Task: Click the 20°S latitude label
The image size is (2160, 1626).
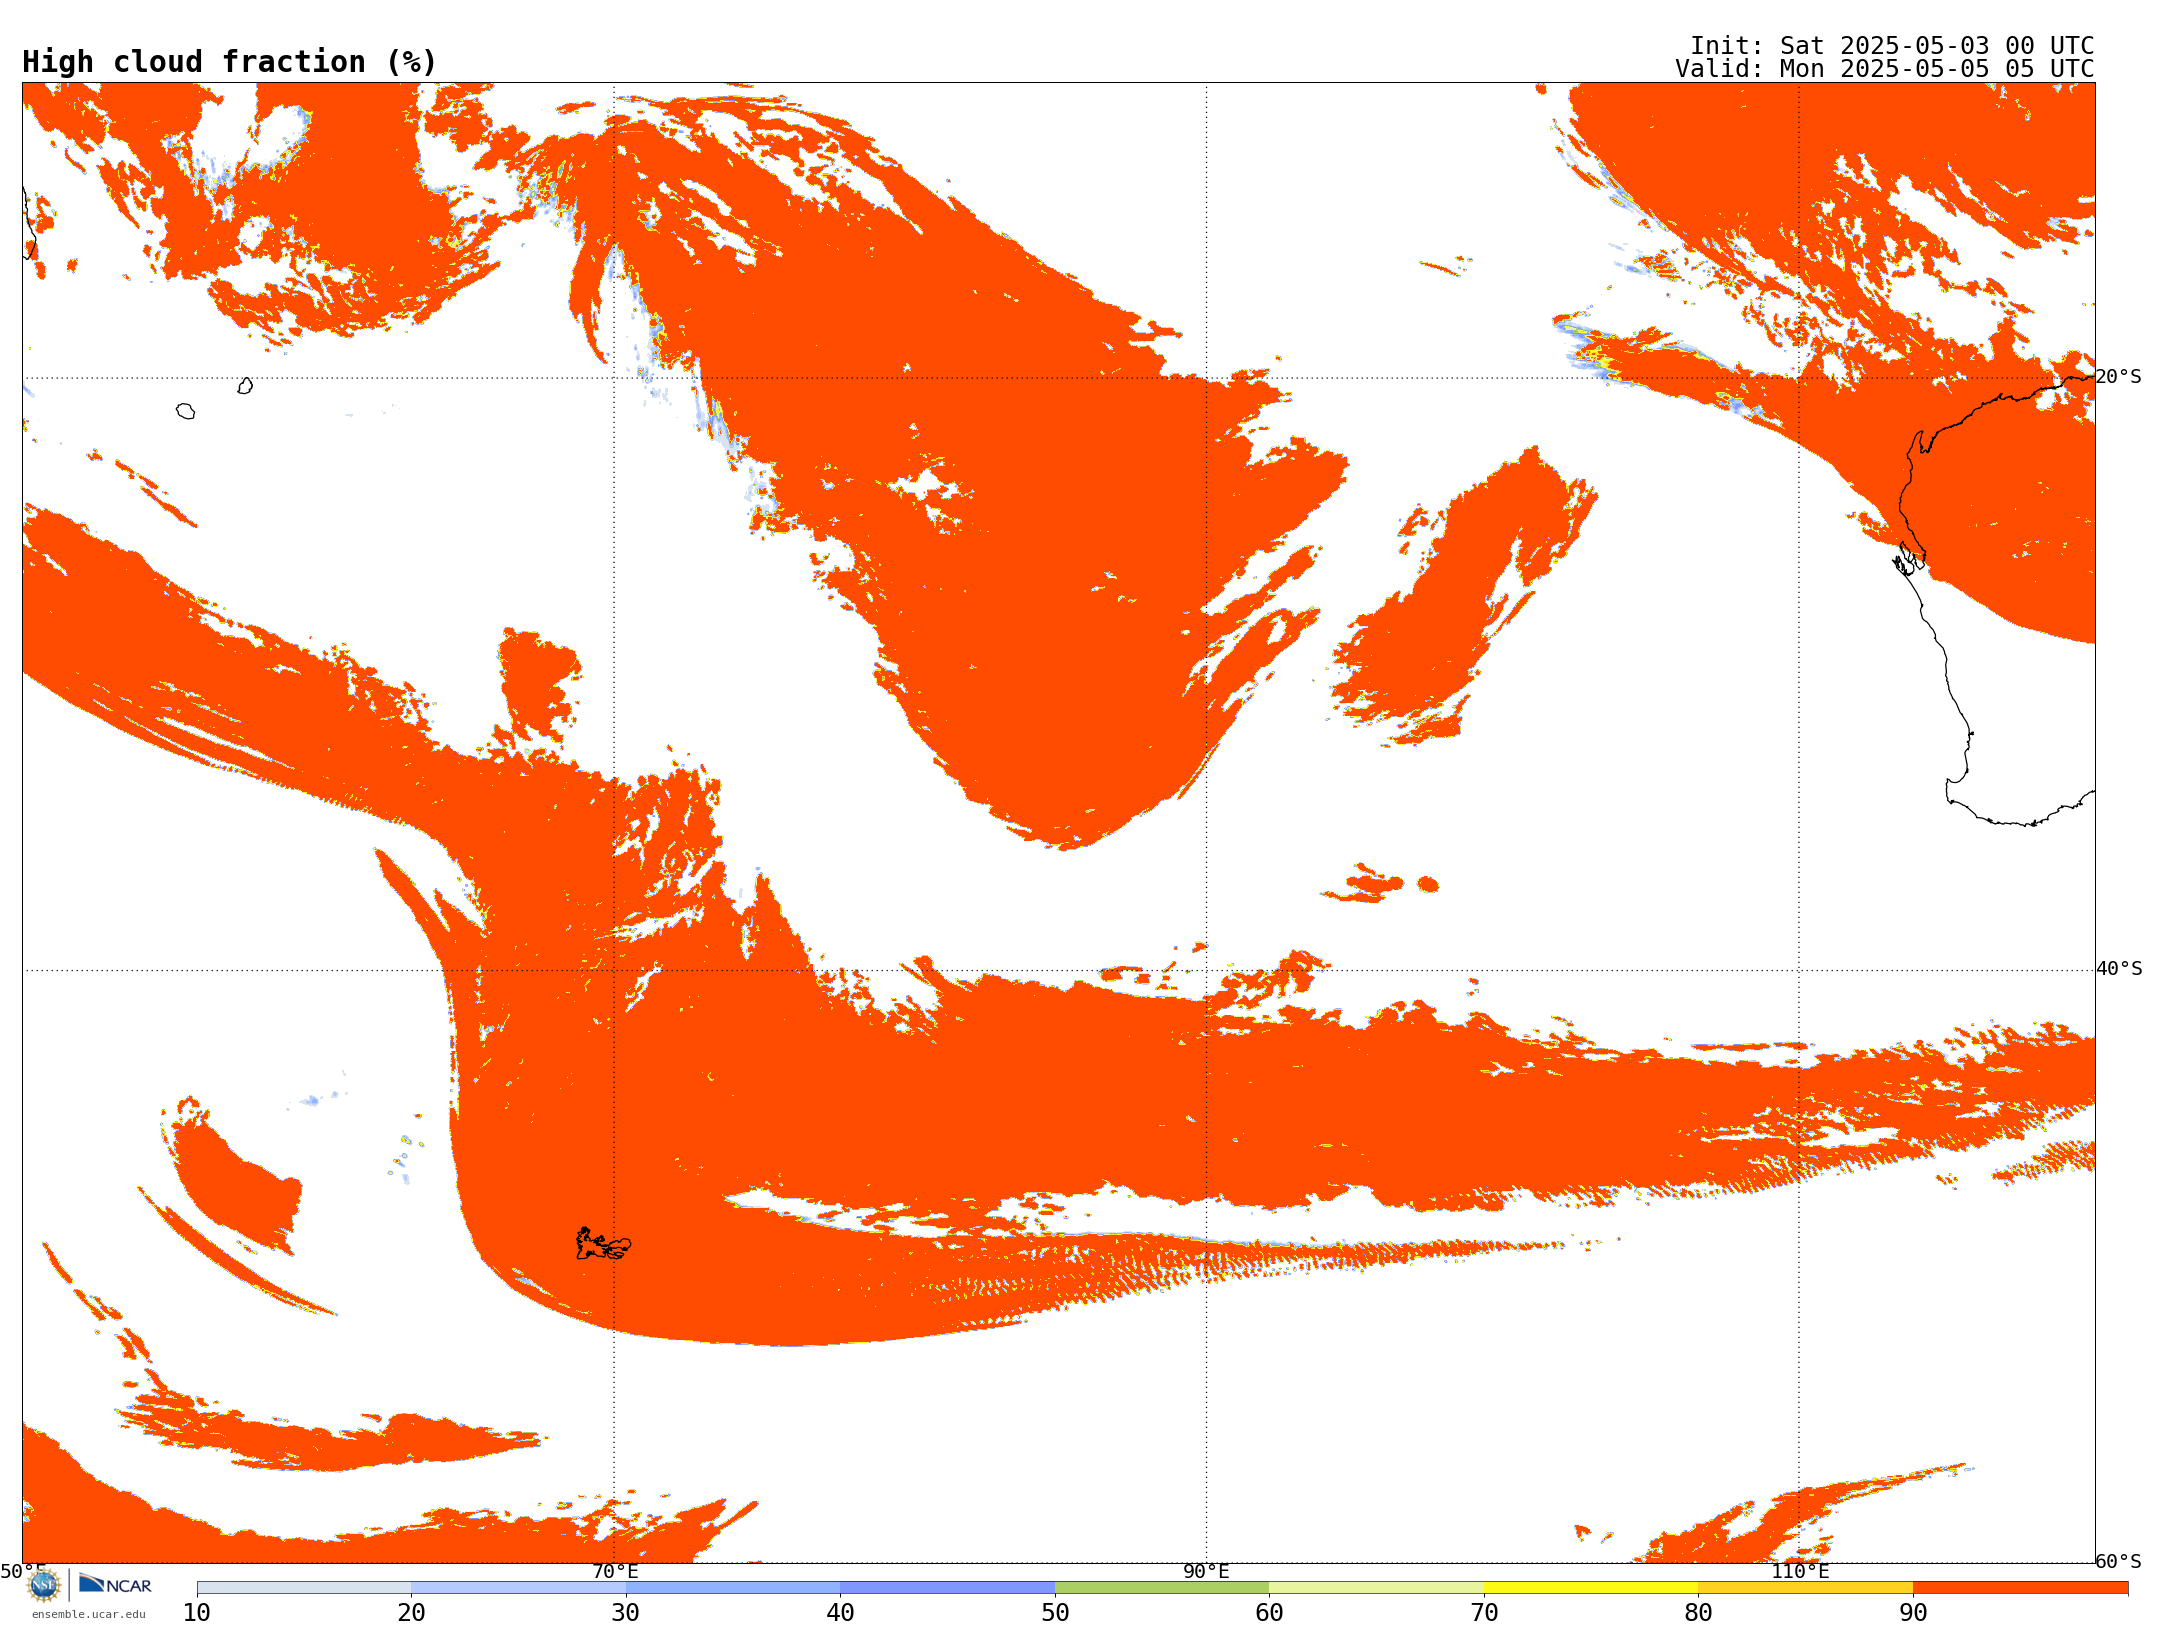Action: pos(2119,377)
